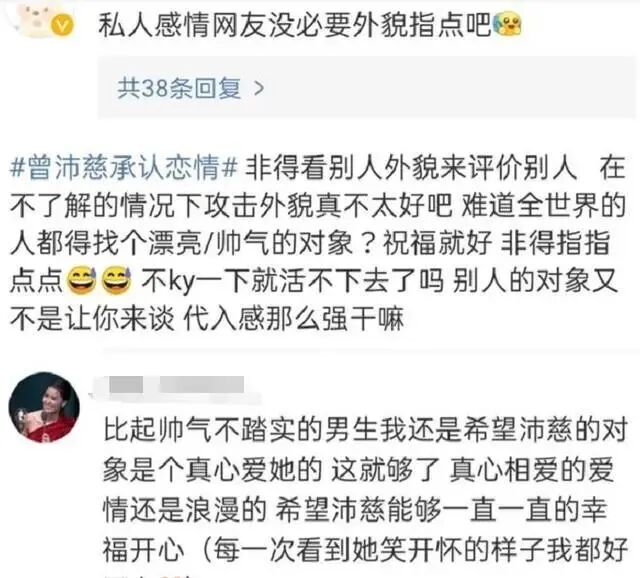Tap the text 象是个真心爱她的

click(x=212, y=470)
